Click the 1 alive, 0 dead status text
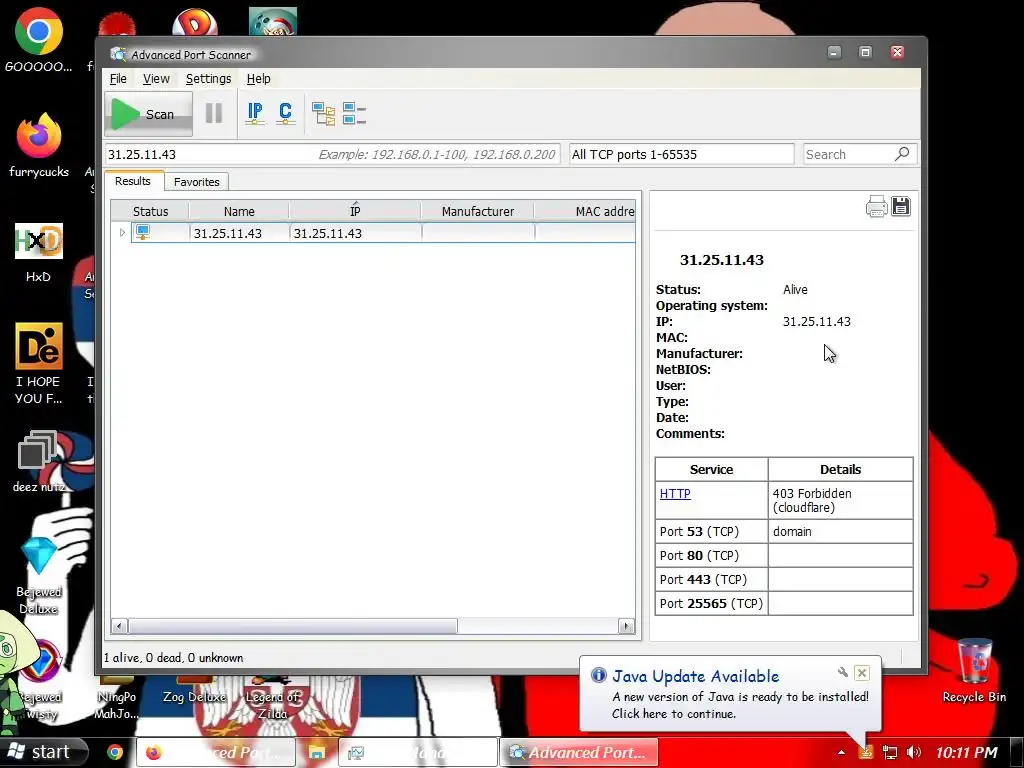The image size is (1024, 768). (x=174, y=658)
